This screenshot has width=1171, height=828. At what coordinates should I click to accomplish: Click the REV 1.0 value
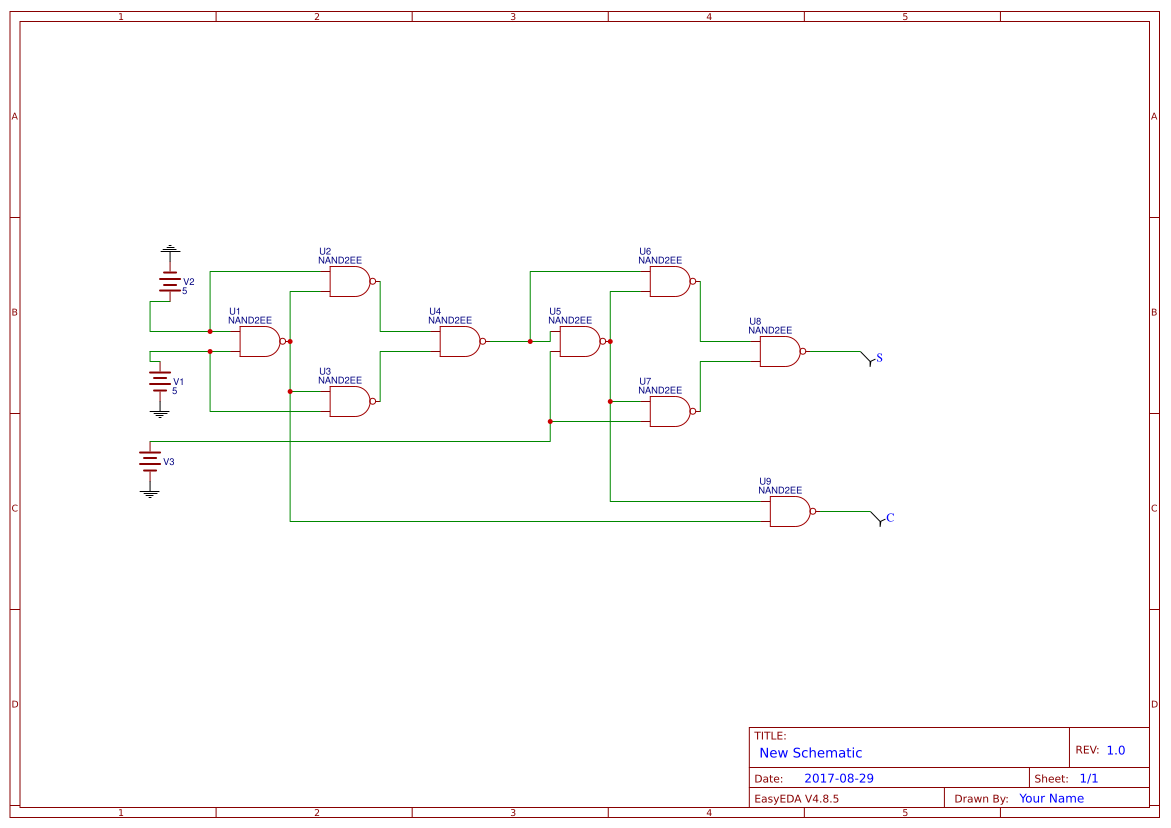[x=1116, y=750]
